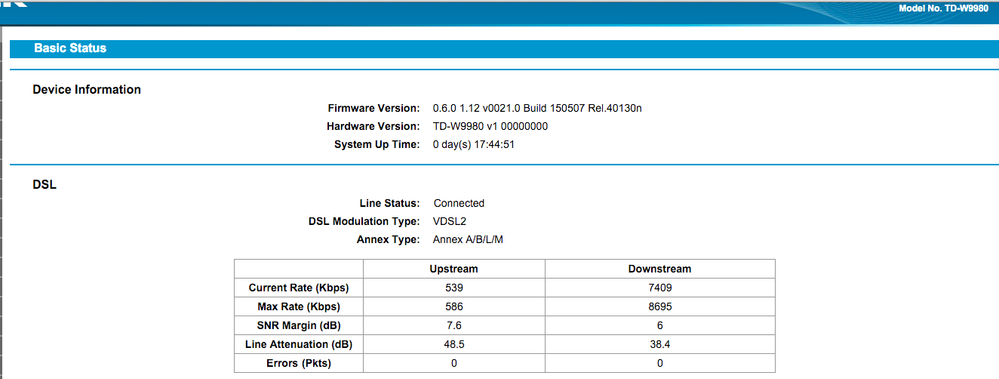Screen dimensions: 999x379
Task: Select the VDSL2 modulation value
Action: click(x=449, y=222)
